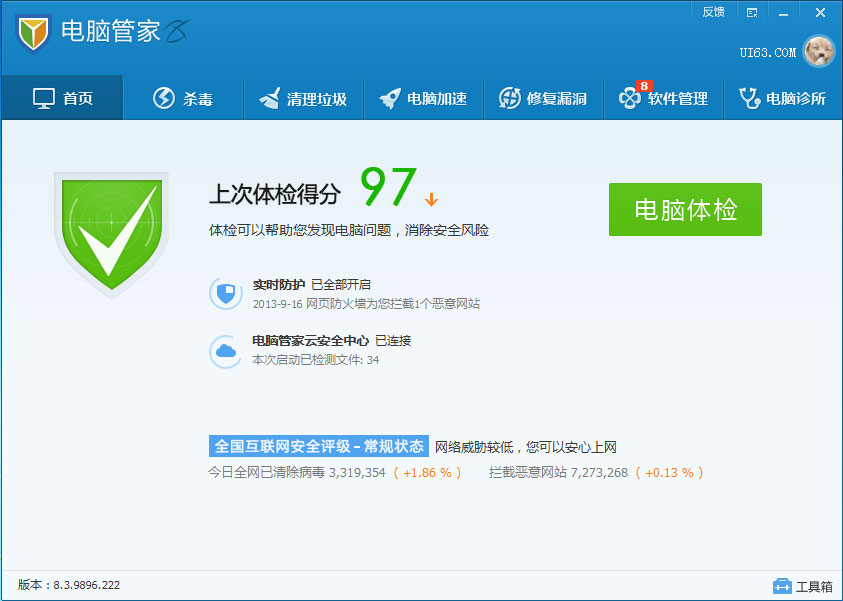Click 网络威胁较低，您可以安心上网 text
This screenshot has height=601, width=843.
(525, 447)
